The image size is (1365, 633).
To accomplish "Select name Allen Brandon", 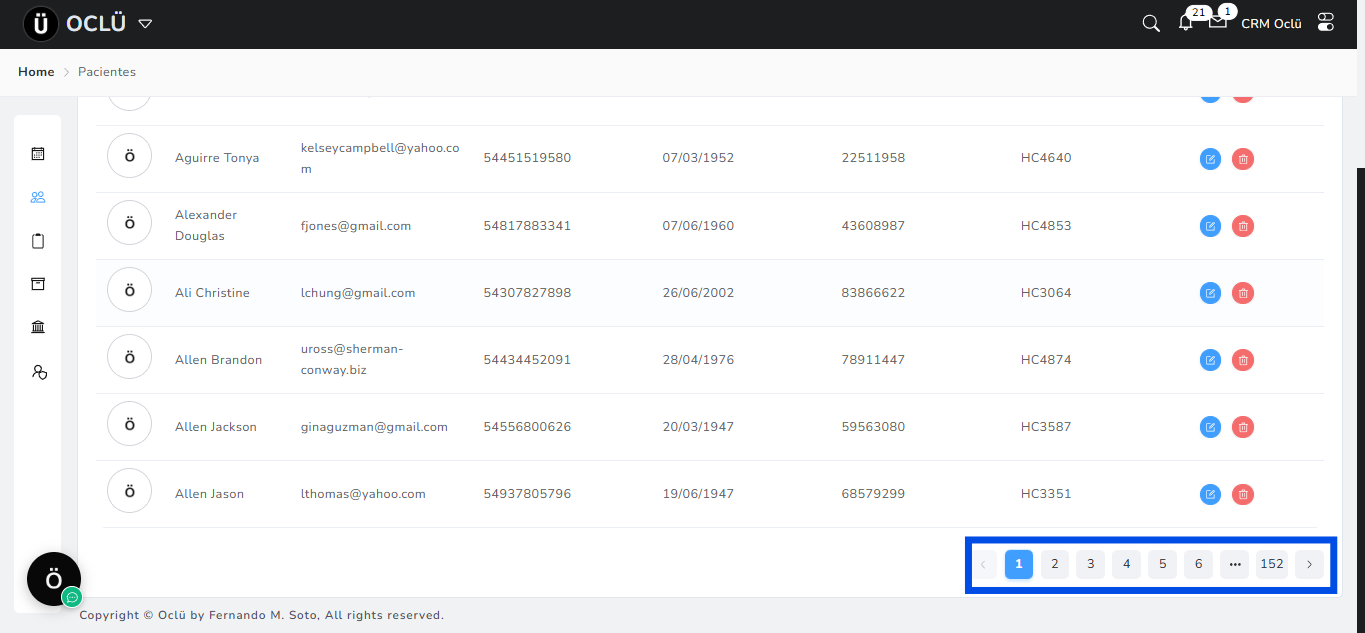I will (218, 360).
